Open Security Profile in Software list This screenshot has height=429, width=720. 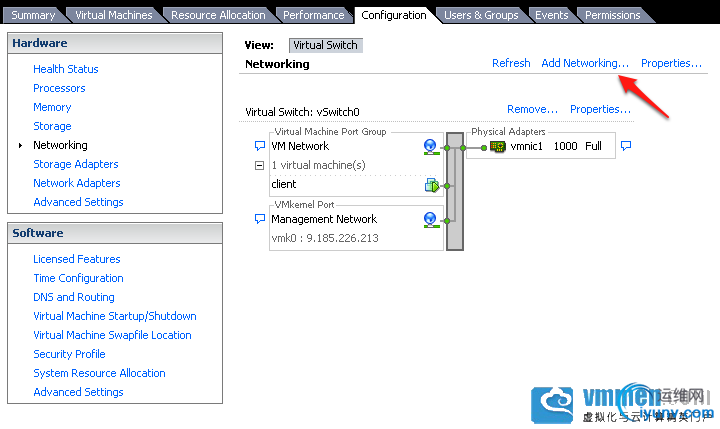coord(69,354)
